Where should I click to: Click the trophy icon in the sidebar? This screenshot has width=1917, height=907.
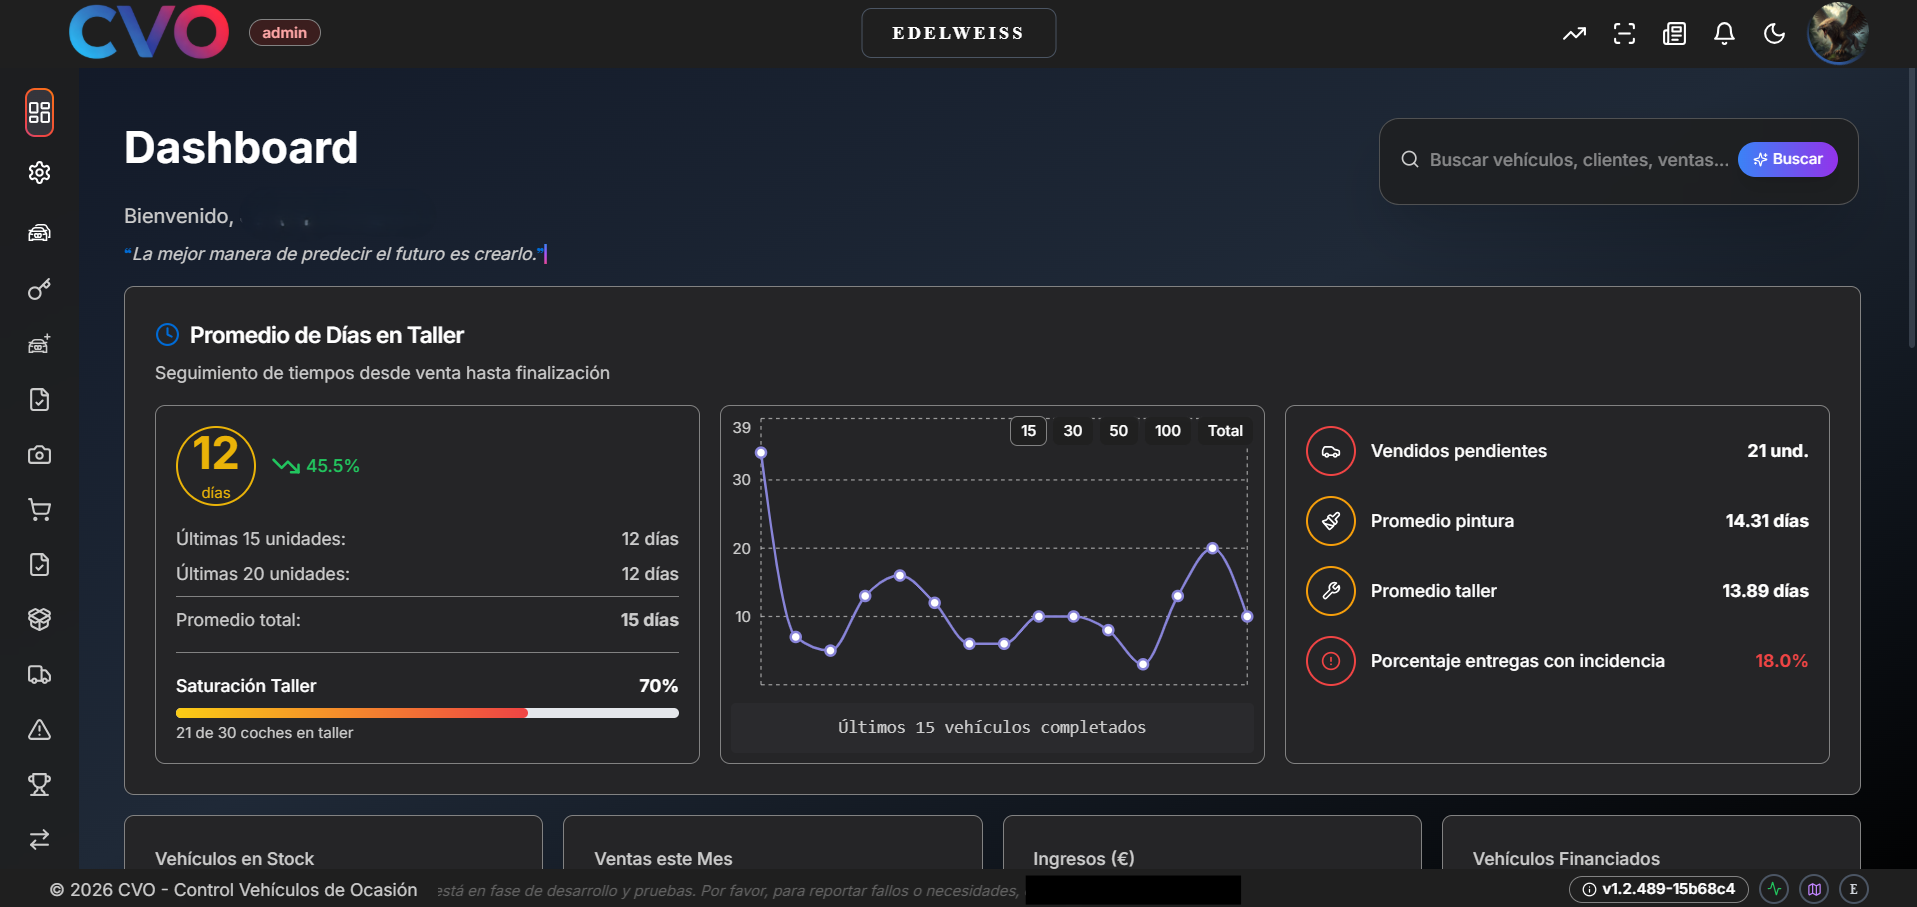click(39, 784)
